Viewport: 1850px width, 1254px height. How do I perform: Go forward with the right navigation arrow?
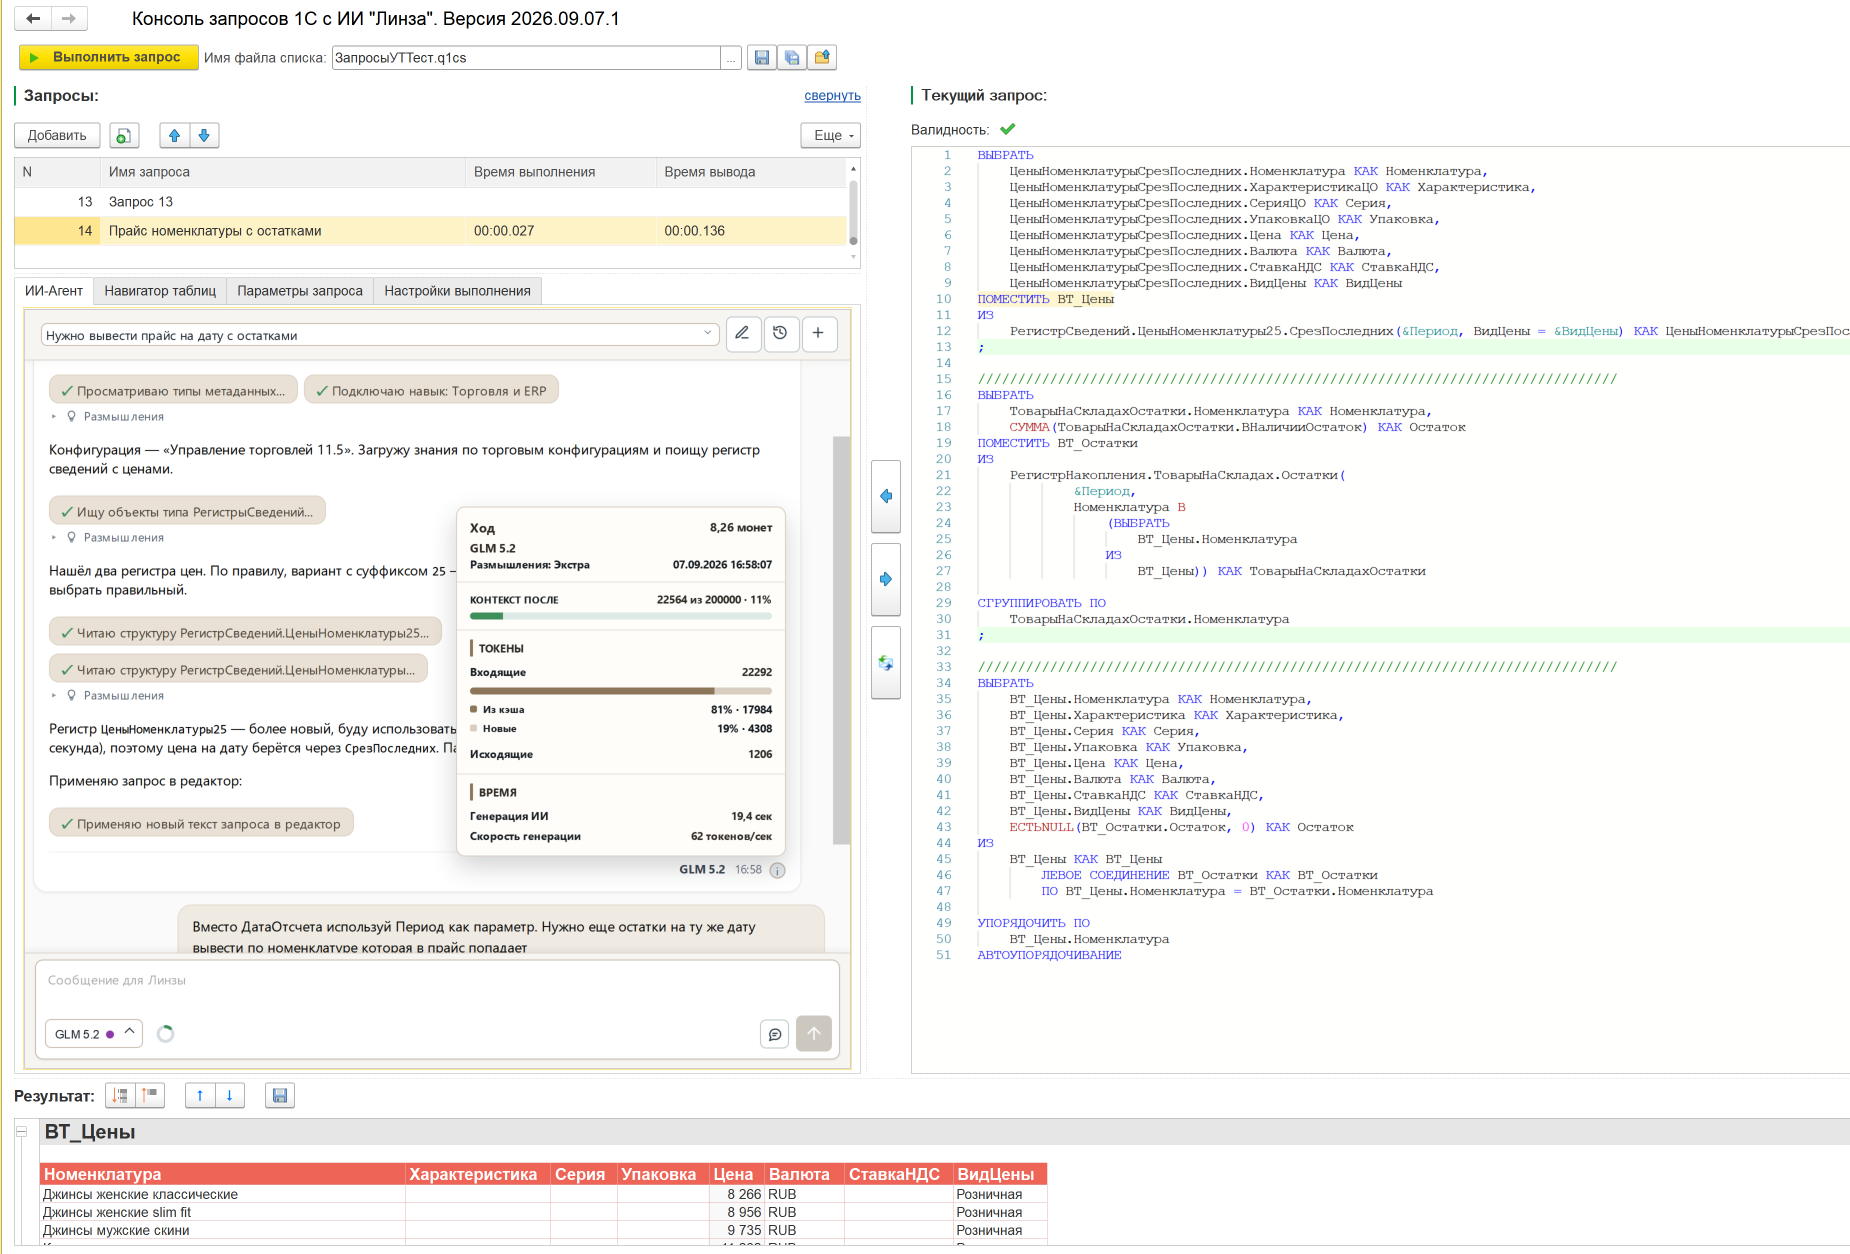(69, 19)
